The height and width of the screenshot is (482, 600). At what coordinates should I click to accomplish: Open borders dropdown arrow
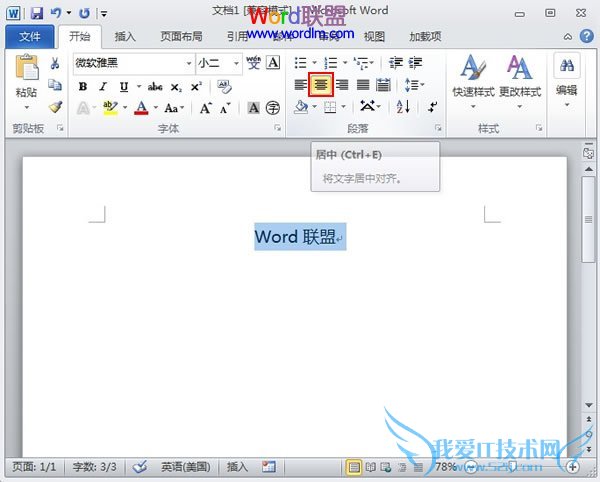[x=343, y=107]
